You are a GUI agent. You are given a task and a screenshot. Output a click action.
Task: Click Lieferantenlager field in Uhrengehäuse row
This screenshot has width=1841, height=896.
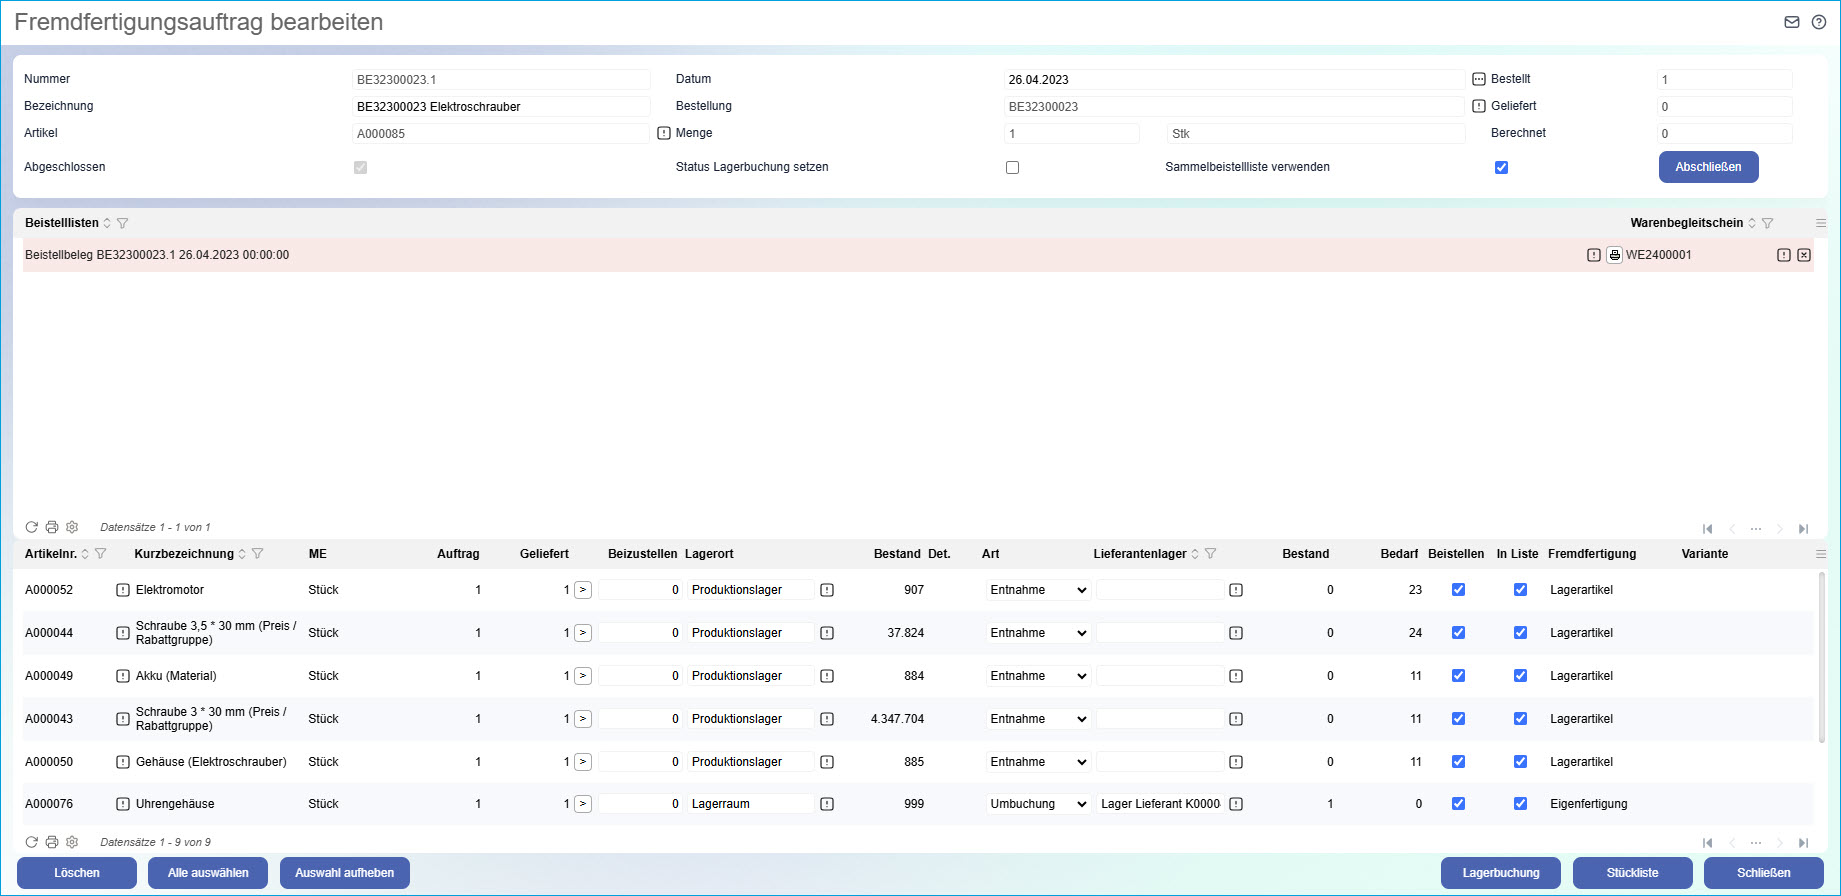pyautogui.click(x=1160, y=804)
